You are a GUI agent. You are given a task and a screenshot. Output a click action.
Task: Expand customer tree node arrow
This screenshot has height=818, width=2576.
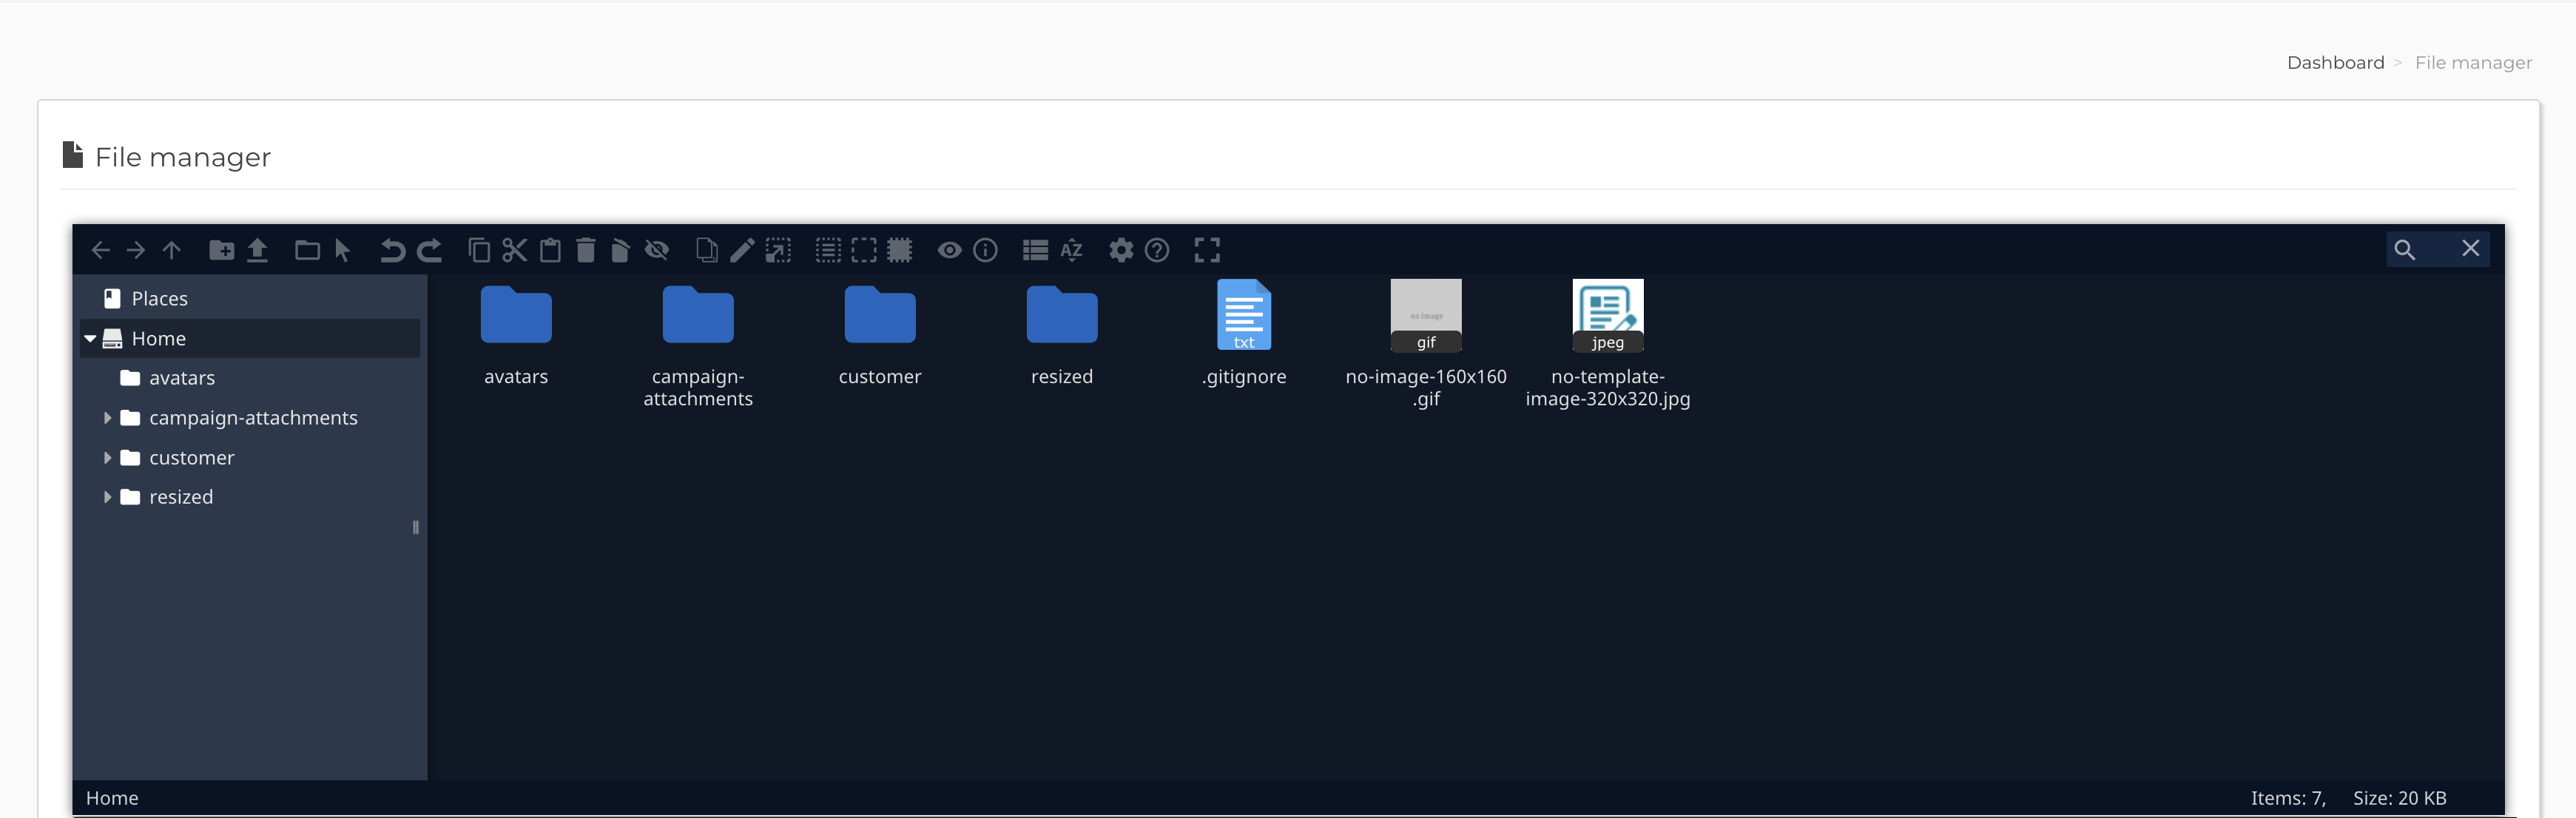pos(107,458)
